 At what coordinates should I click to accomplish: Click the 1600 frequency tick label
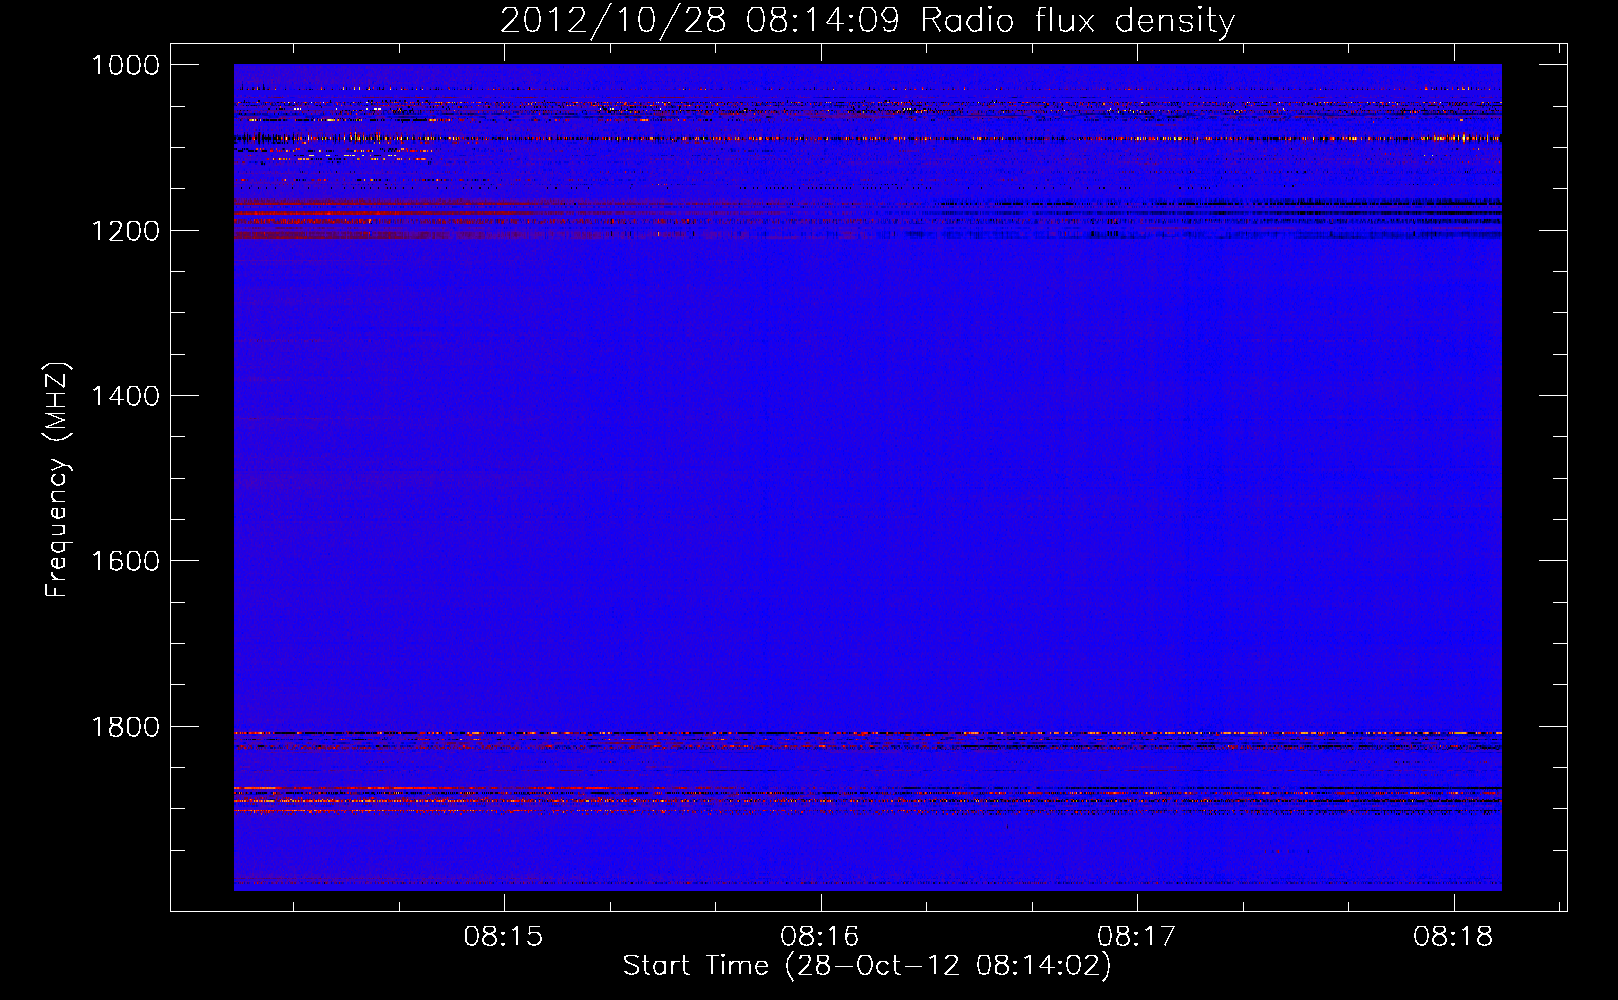[x=125, y=561]
